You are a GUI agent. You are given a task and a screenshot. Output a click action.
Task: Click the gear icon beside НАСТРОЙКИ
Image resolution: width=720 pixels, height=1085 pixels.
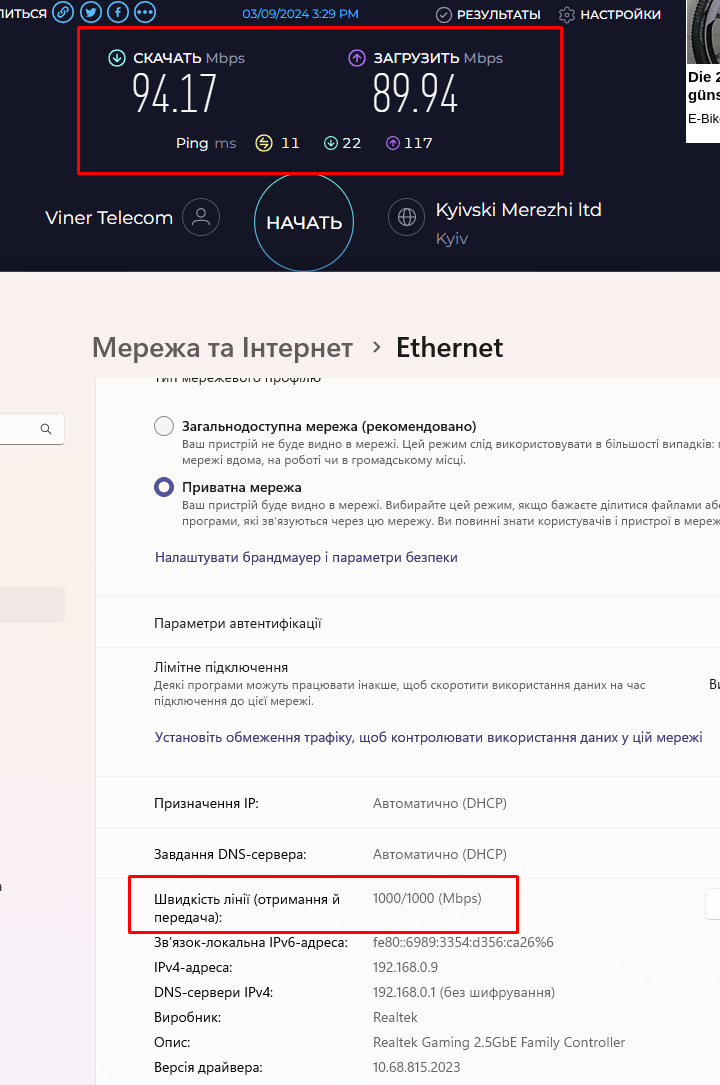click(x=566, y=15)
